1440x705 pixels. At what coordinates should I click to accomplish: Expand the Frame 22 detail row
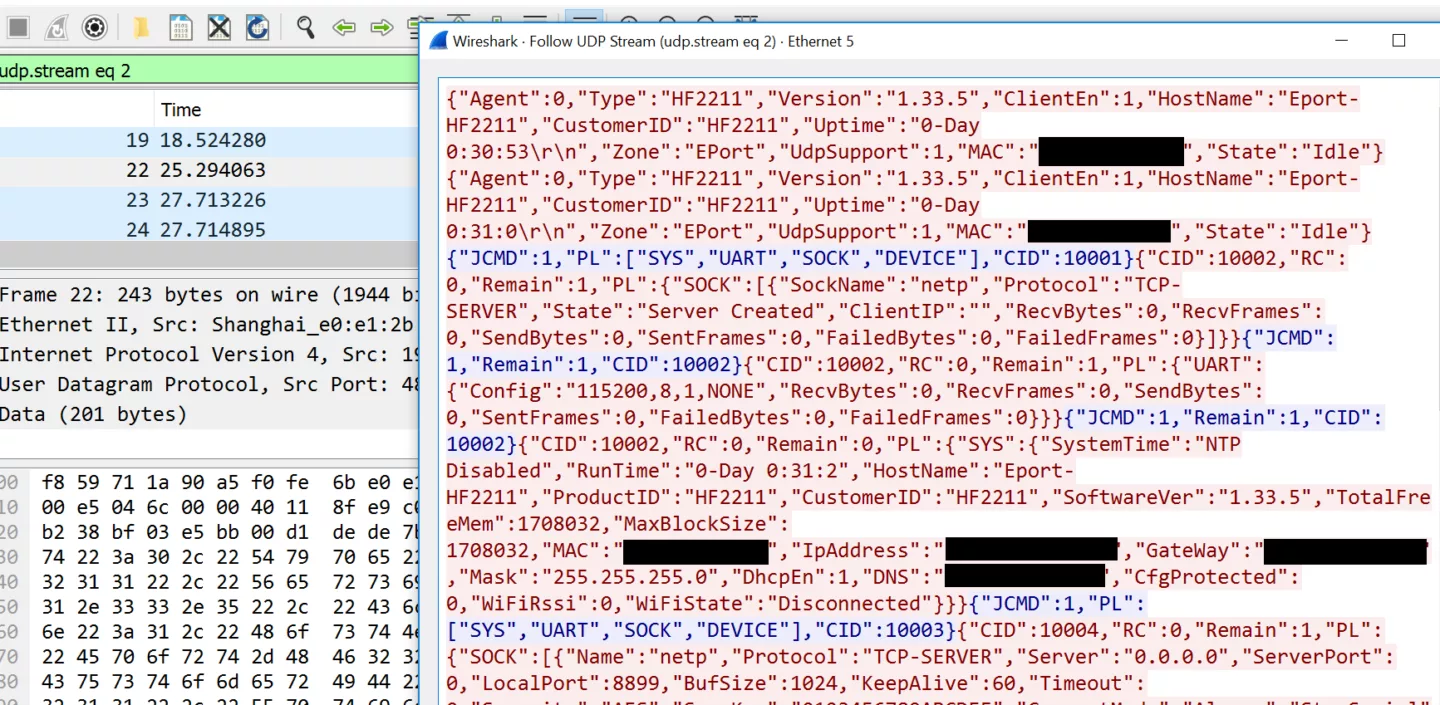coord(209,295)
